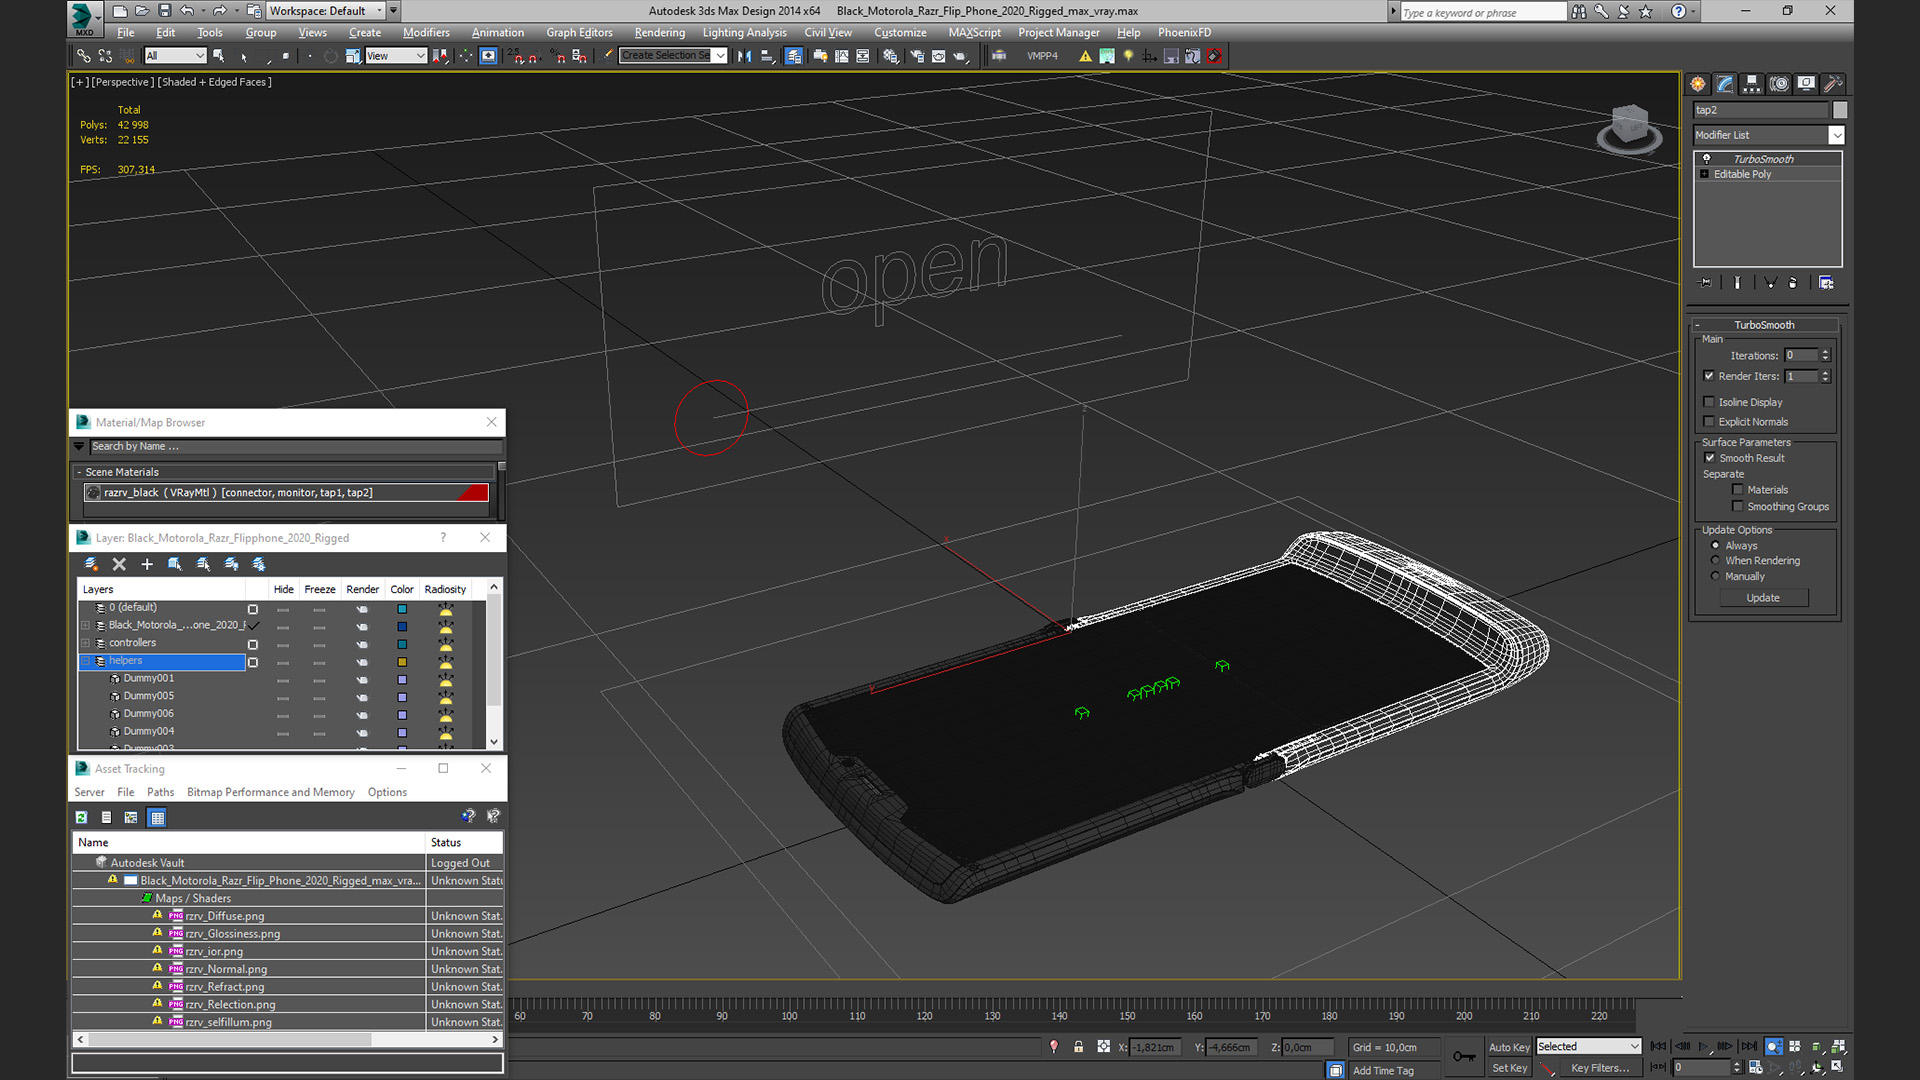The image size is (1920, 1080).
Task: Open the Utilities hammer panel icon
Action: pyautogui.click(x=1833, y=84)
